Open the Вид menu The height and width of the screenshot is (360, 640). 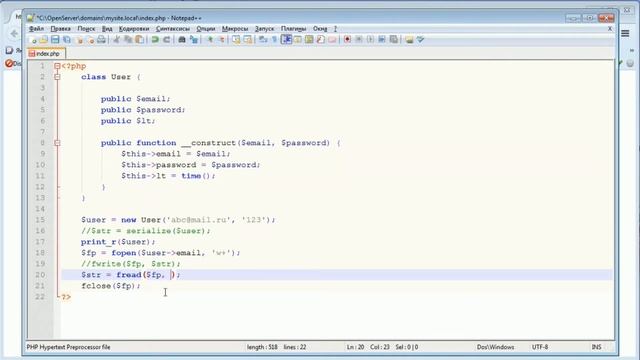point(107,29)
